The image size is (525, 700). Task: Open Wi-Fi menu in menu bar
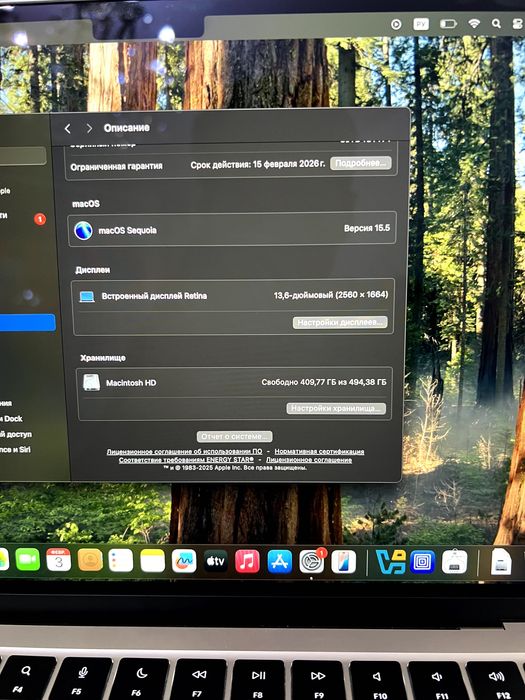pos(474,23)
